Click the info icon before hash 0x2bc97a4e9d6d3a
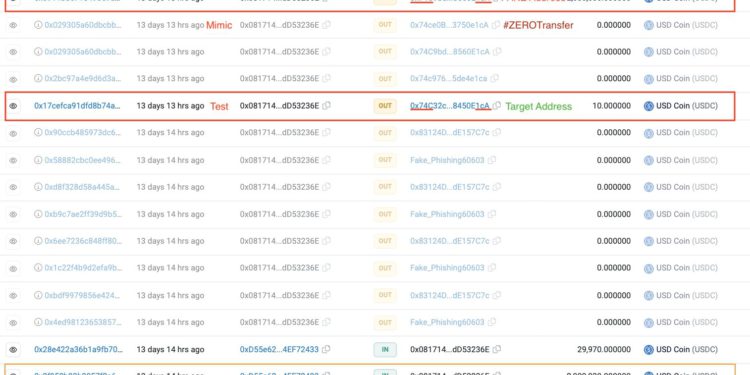This screenshot has height=375, width=750. click(38, 78)
